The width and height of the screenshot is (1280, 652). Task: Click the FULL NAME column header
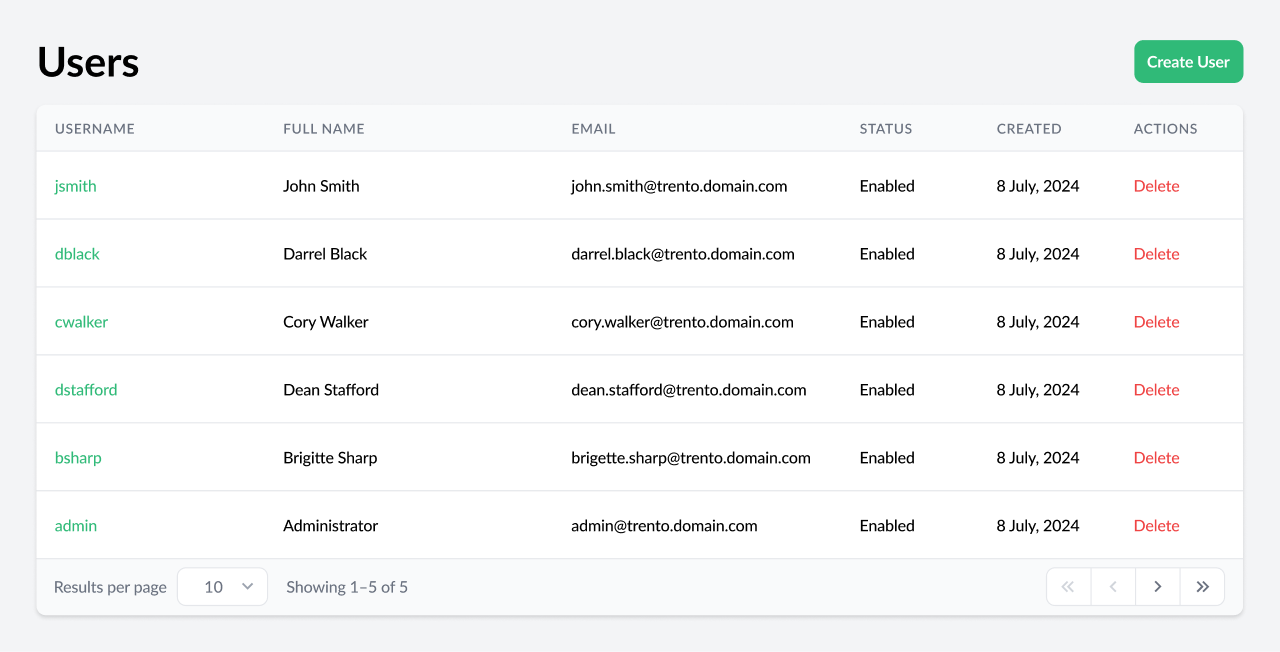pos(324,129)
